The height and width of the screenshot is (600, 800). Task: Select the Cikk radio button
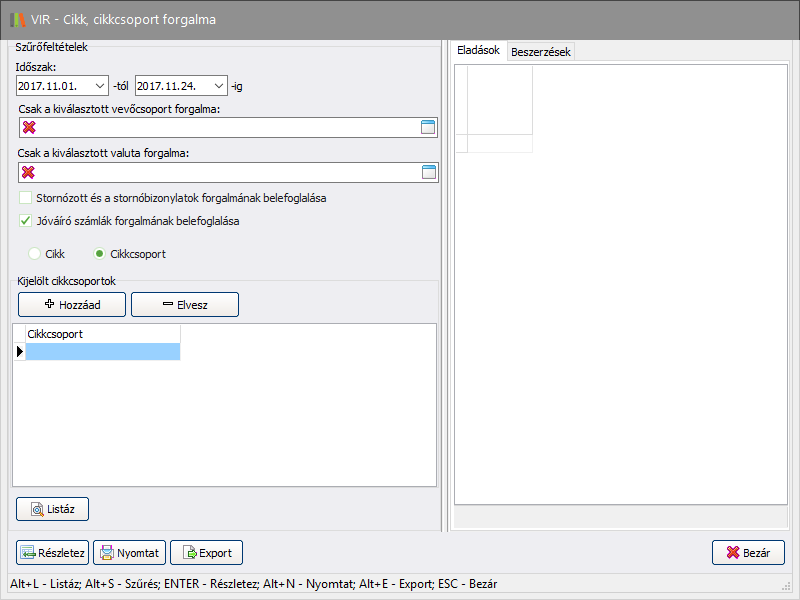pos(35,254)
